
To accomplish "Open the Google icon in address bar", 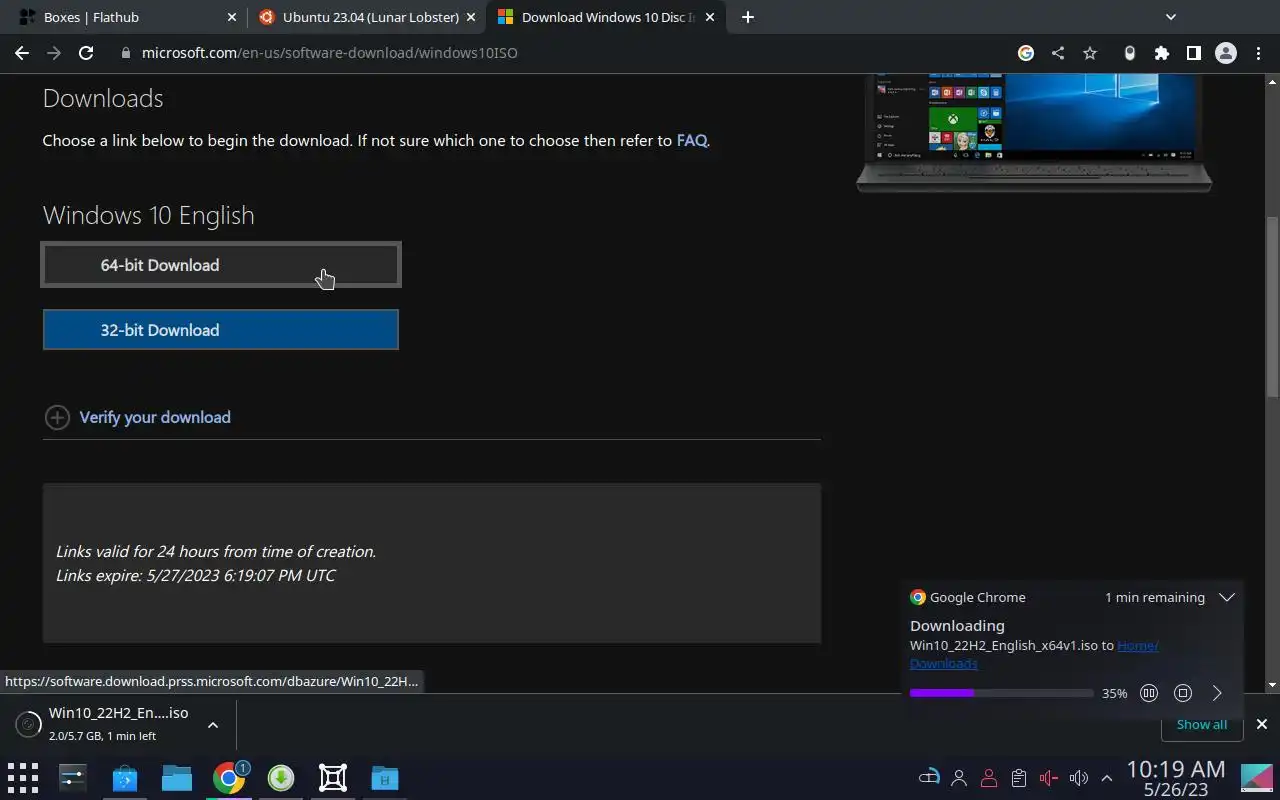I will [1026, 53].
